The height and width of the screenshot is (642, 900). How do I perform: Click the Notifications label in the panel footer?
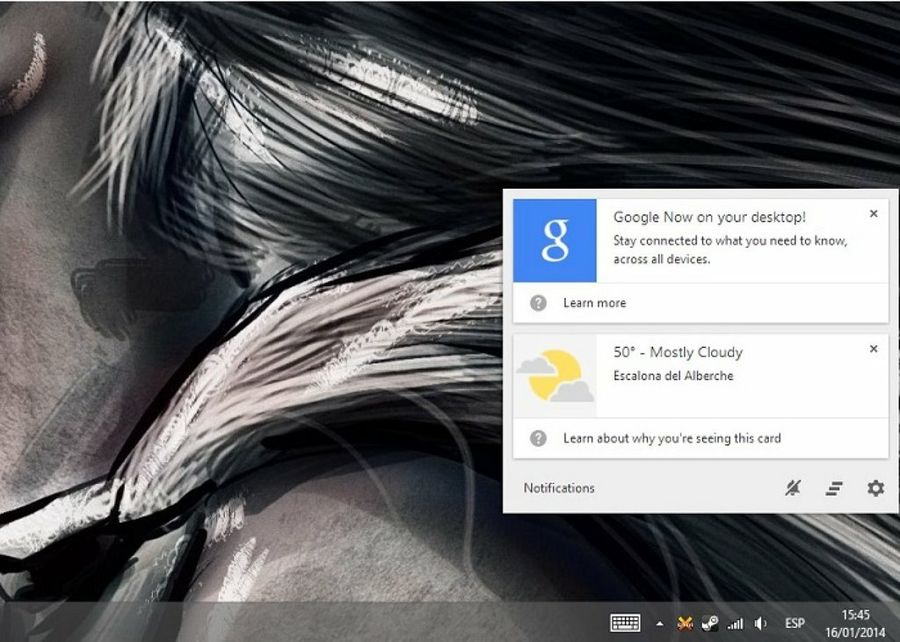[x=559, y=488]
